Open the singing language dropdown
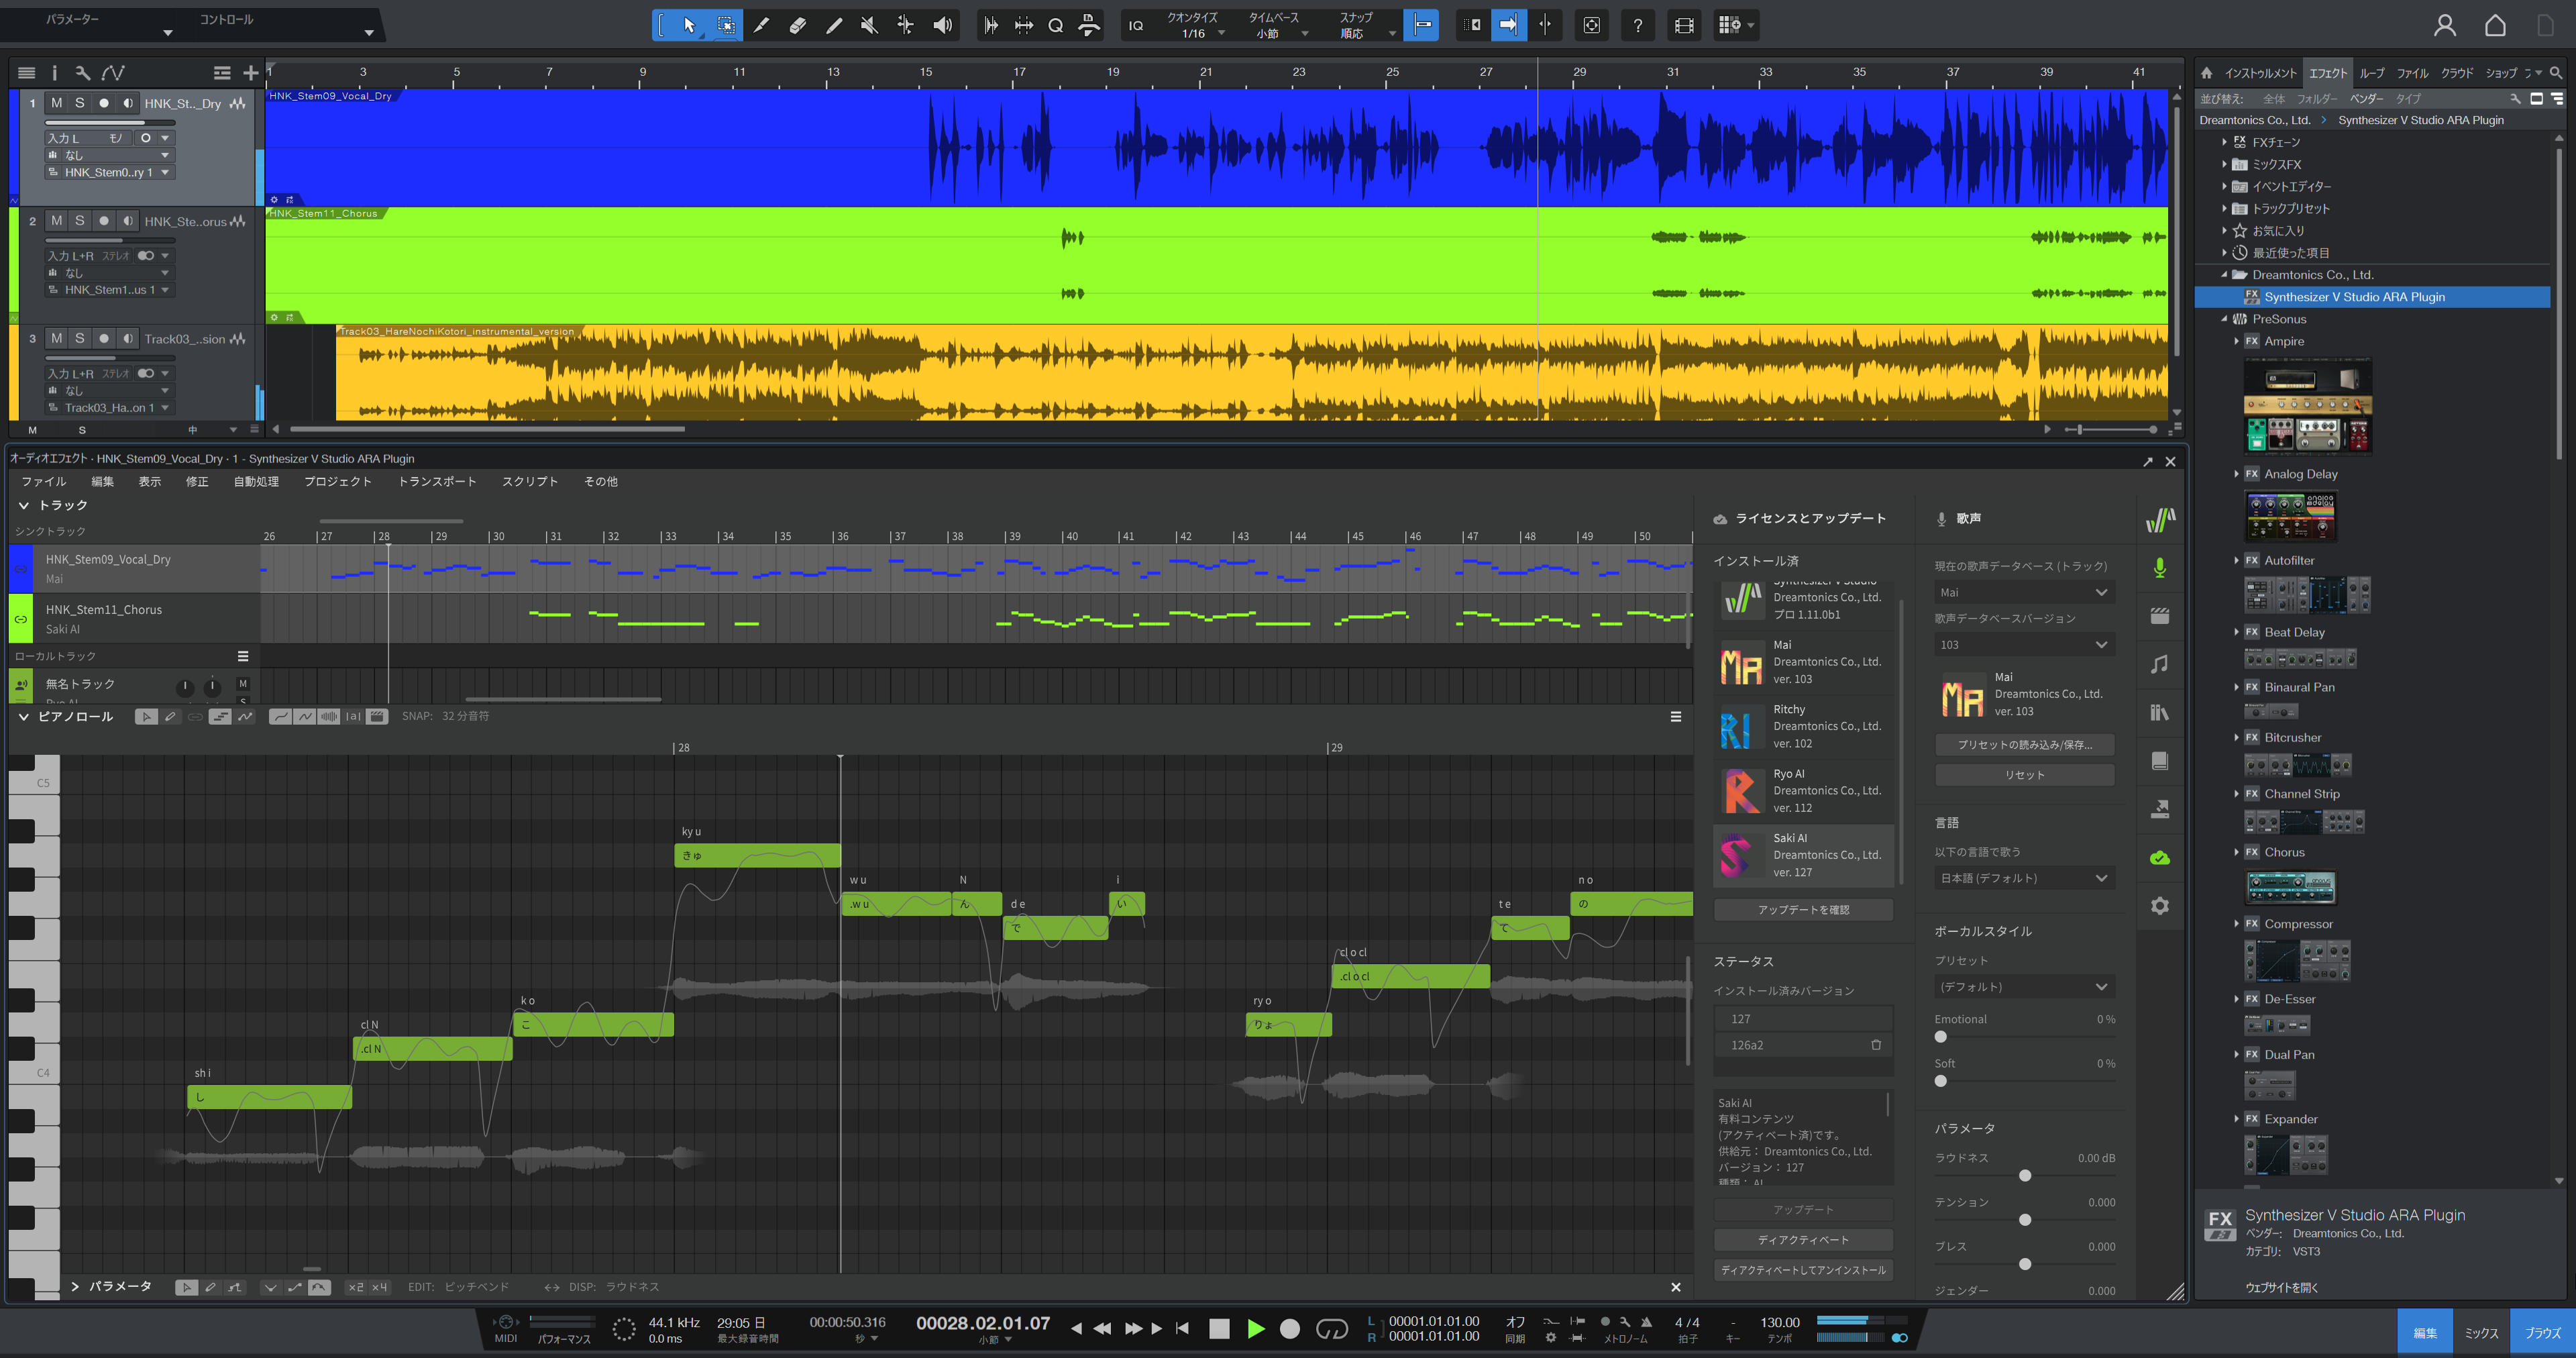 [2023, 878]
